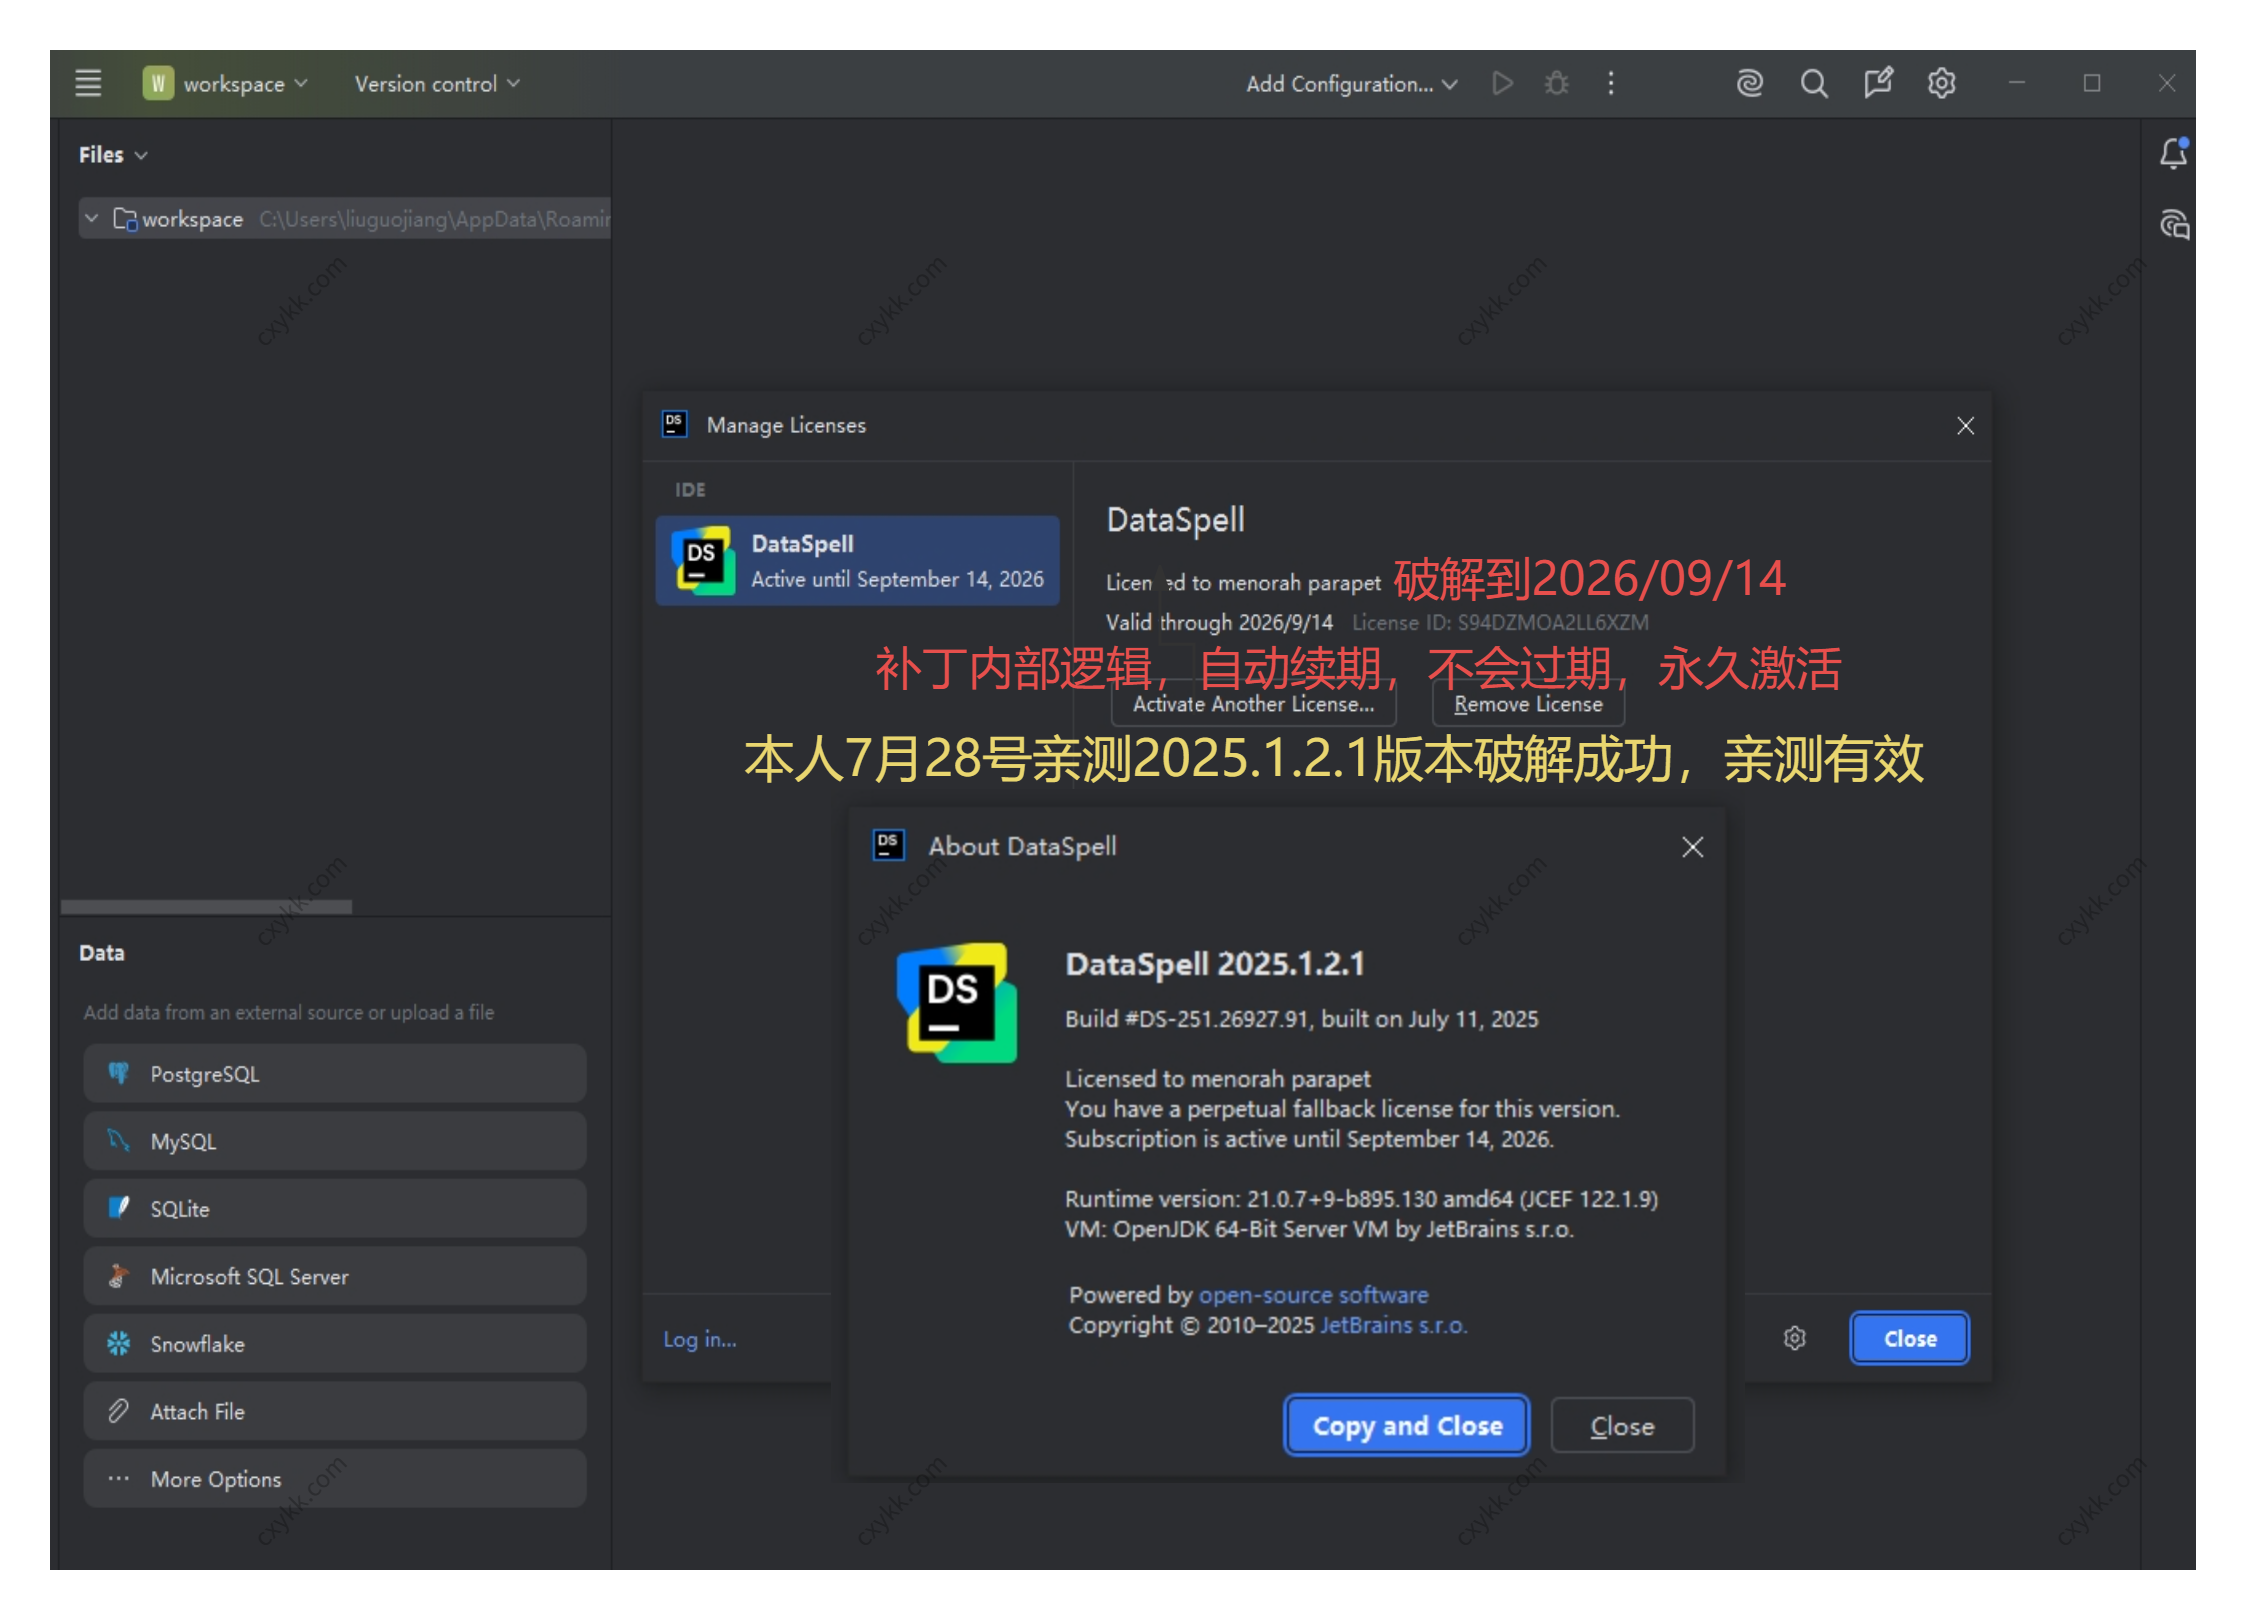
Task: Add a SQLite data source
Action: 334,1208
